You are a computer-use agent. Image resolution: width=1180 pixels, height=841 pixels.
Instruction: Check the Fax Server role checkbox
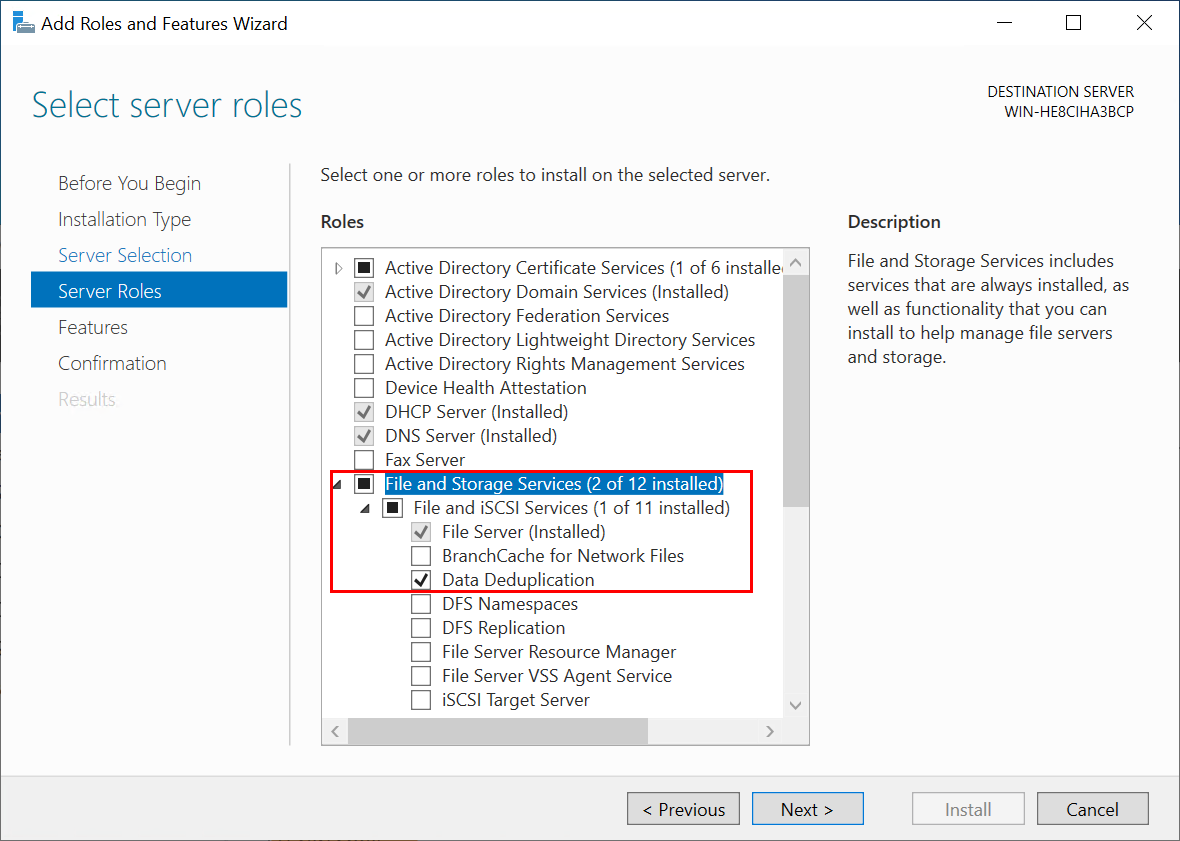click(364, 460)
